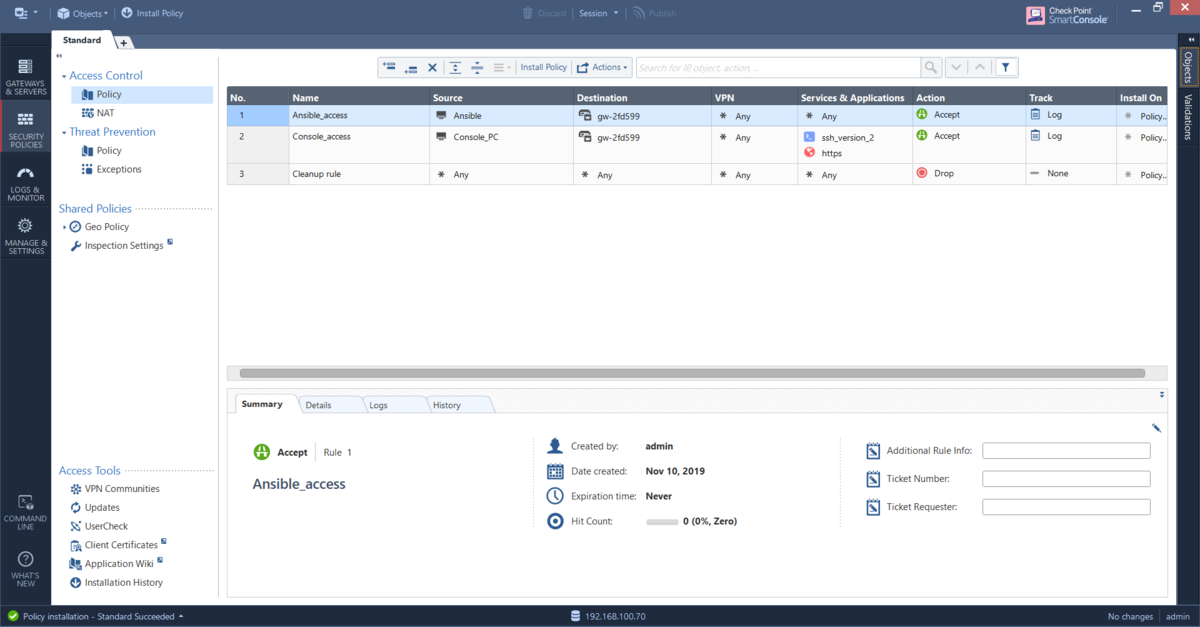Open the What's New panel
This screenshot has height=627, width=1200.
click(25, 568)
